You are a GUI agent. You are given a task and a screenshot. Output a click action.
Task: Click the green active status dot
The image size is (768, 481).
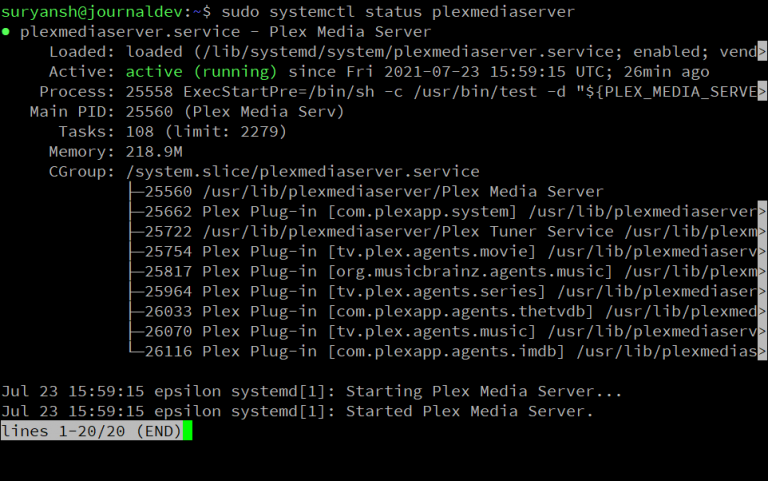click(x=5, y=32)
